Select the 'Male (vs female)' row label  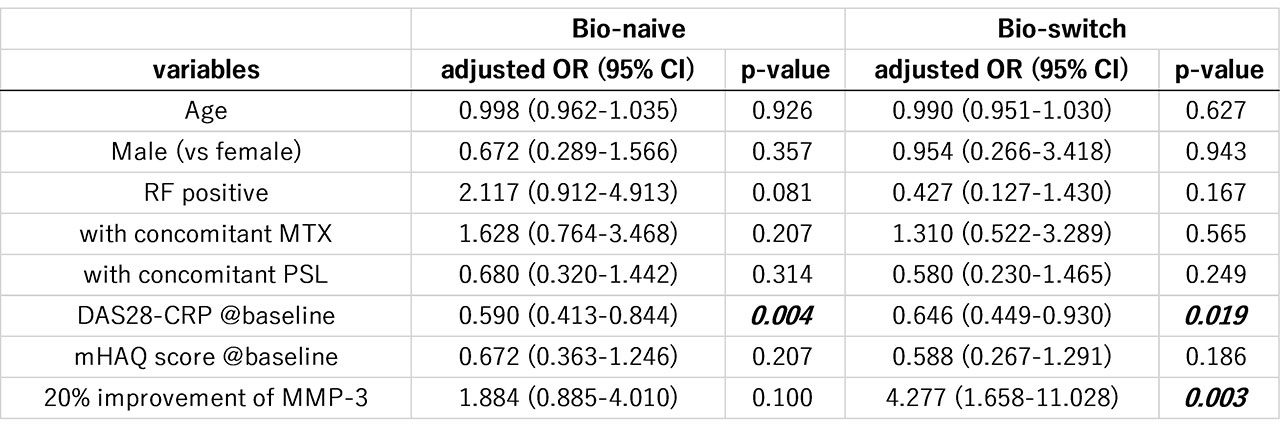[x=206, y=152]
